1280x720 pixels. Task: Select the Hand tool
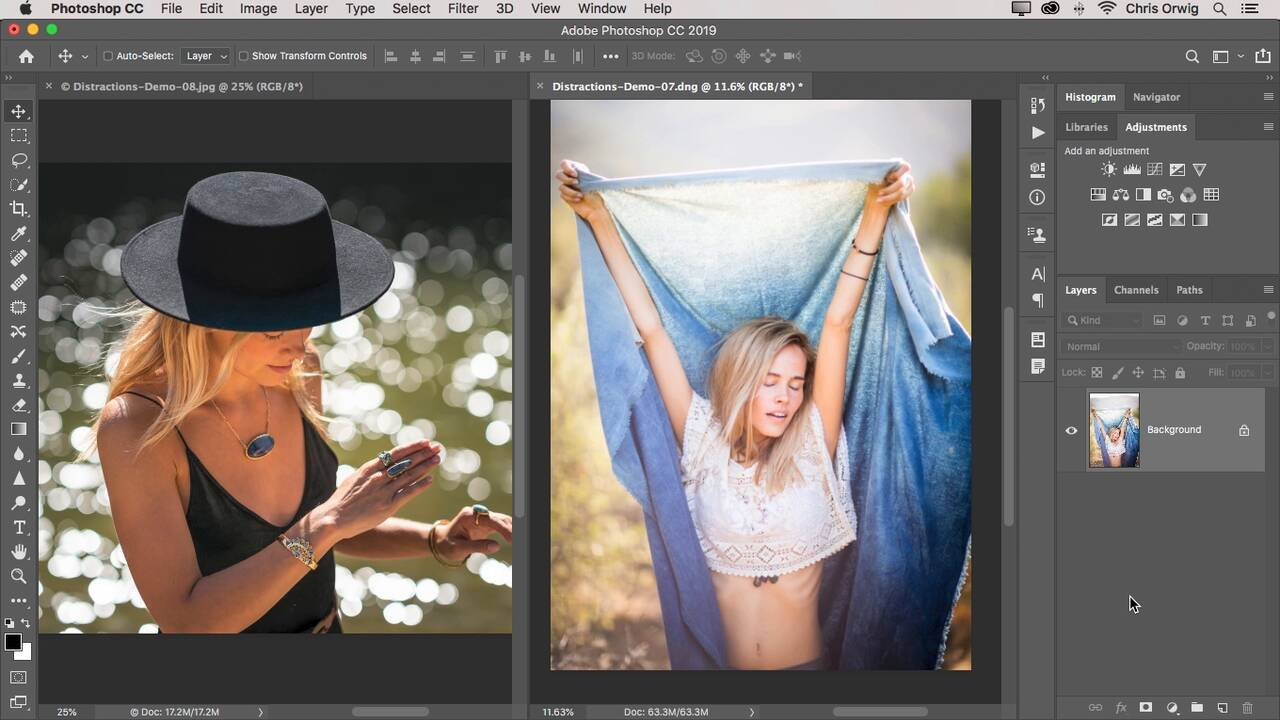pos(19,552)
